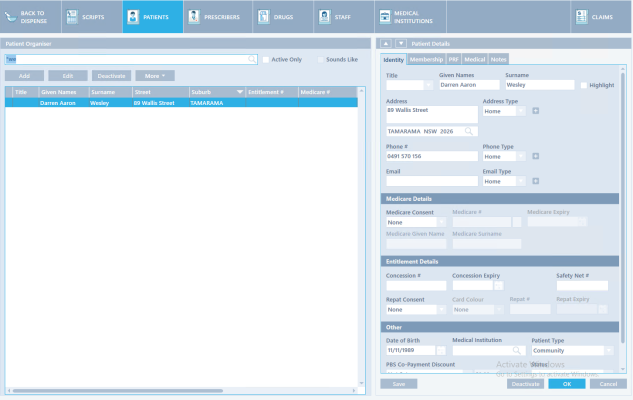Open the Scripts module icon
This screenshot has width=633, height=400.
click(x=72, y=16)
